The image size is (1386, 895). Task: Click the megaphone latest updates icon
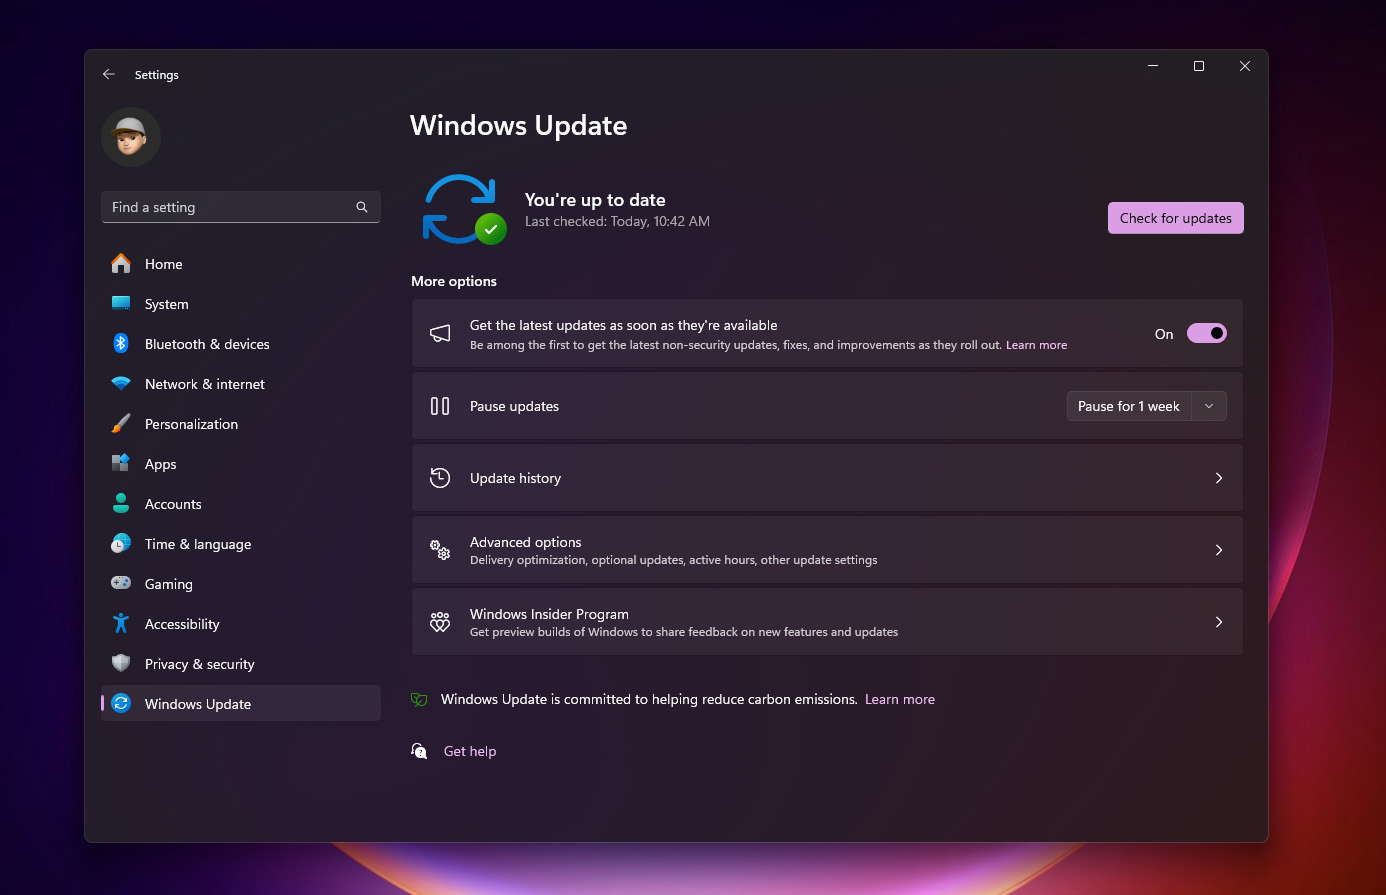pyautogui.click(x=440, y=333)
